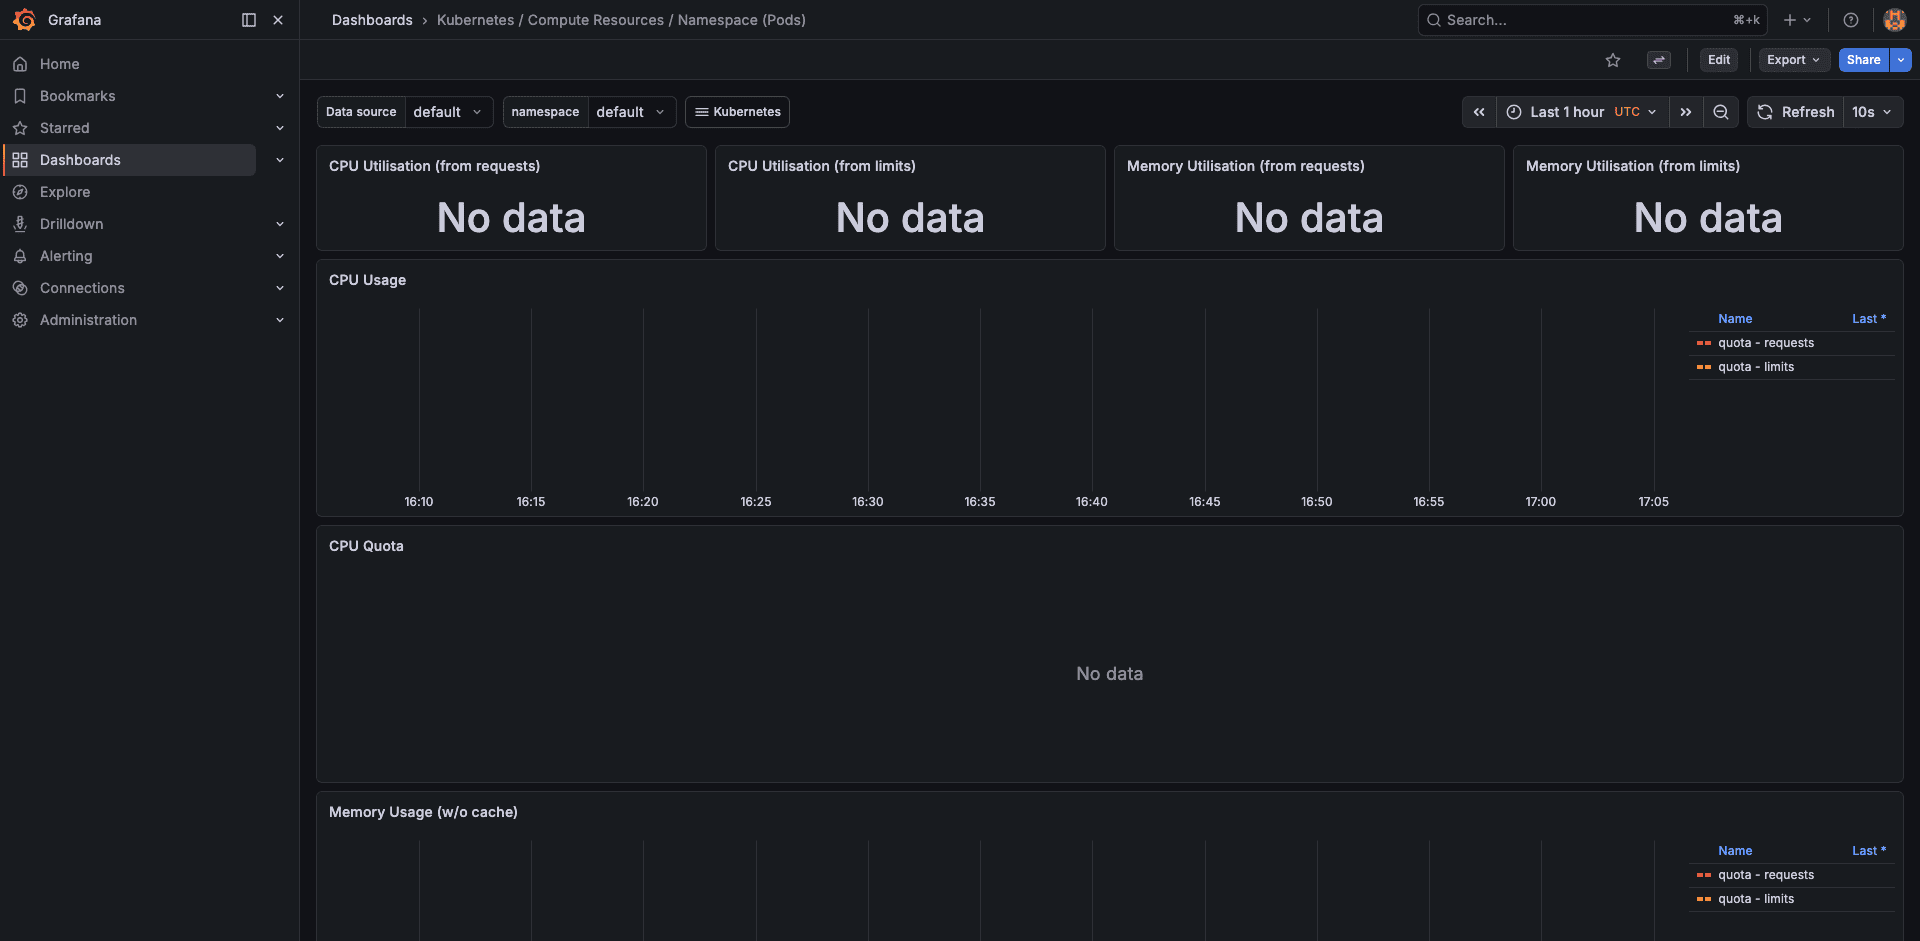Viewport: 1920px width, 941px height.
Task: Click the Kubernetes filter chip
Action: point(737,112)
